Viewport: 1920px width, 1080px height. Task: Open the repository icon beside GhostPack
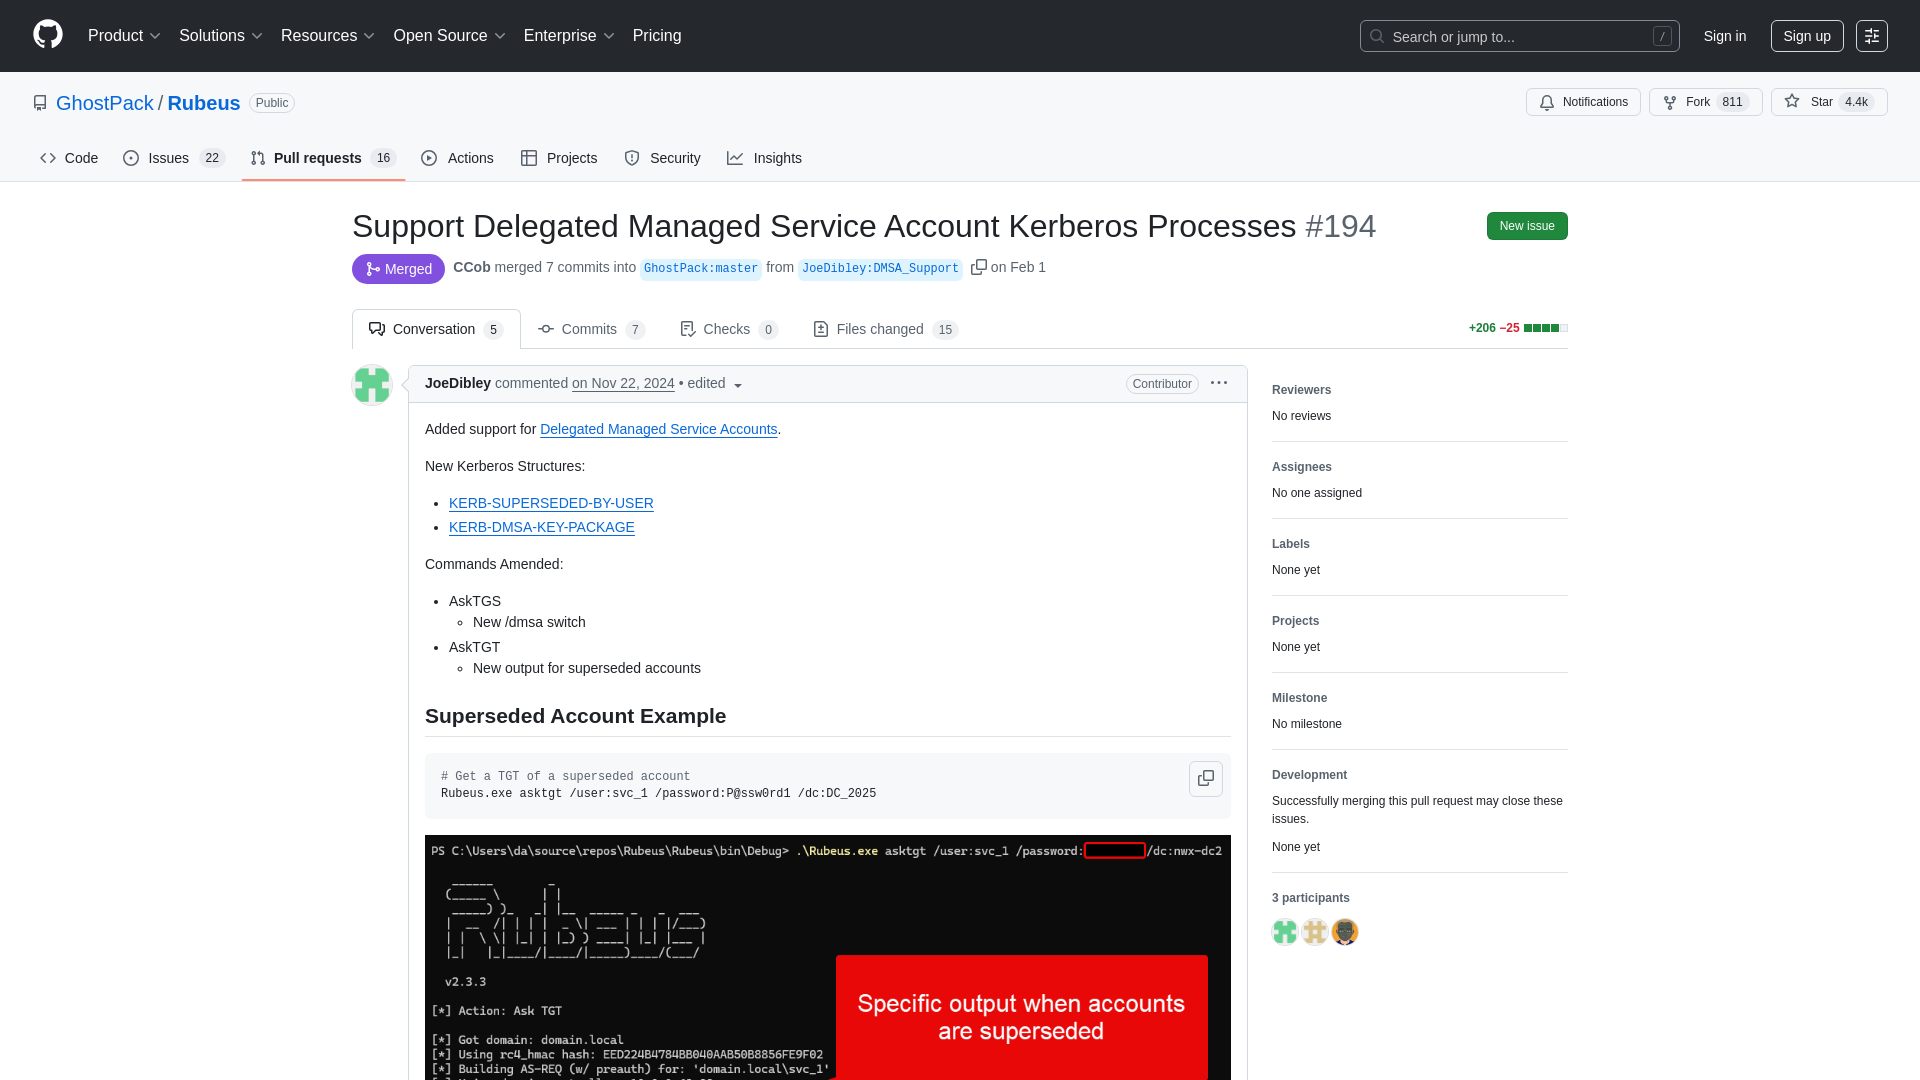pyautogui.click(x=40, y=103)
